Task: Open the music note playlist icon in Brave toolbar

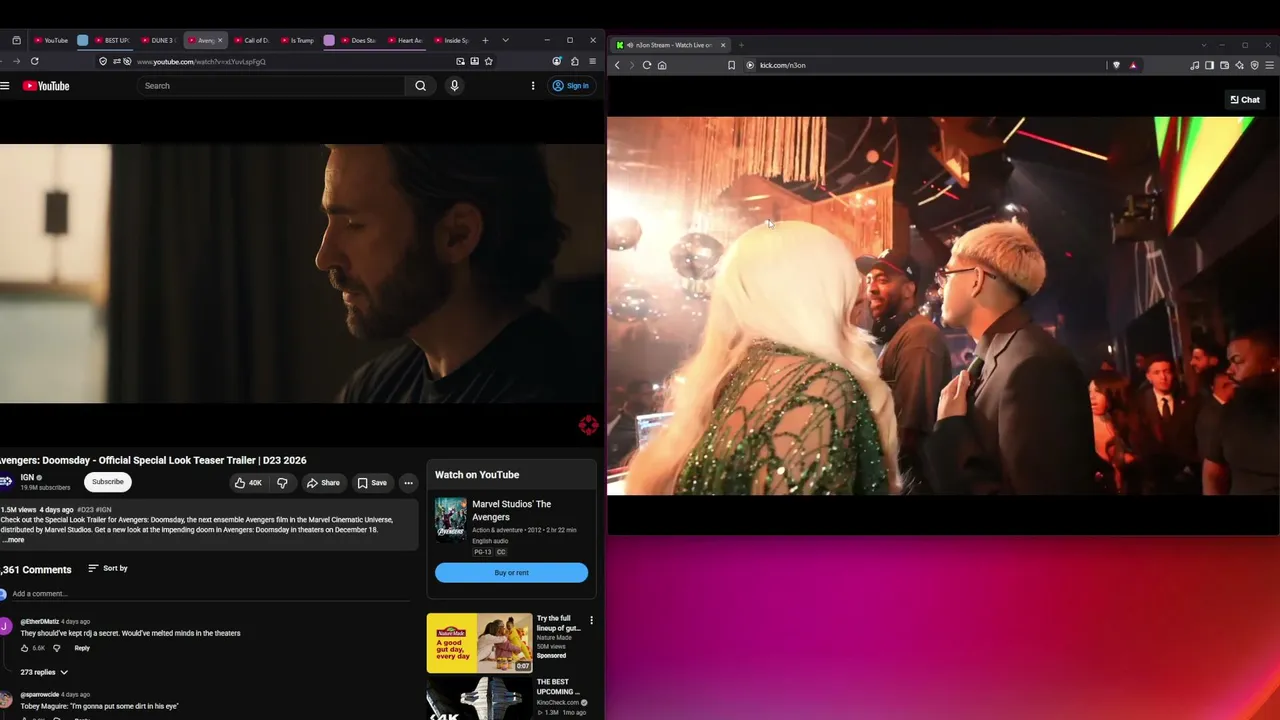Action: coord(1195,65)
